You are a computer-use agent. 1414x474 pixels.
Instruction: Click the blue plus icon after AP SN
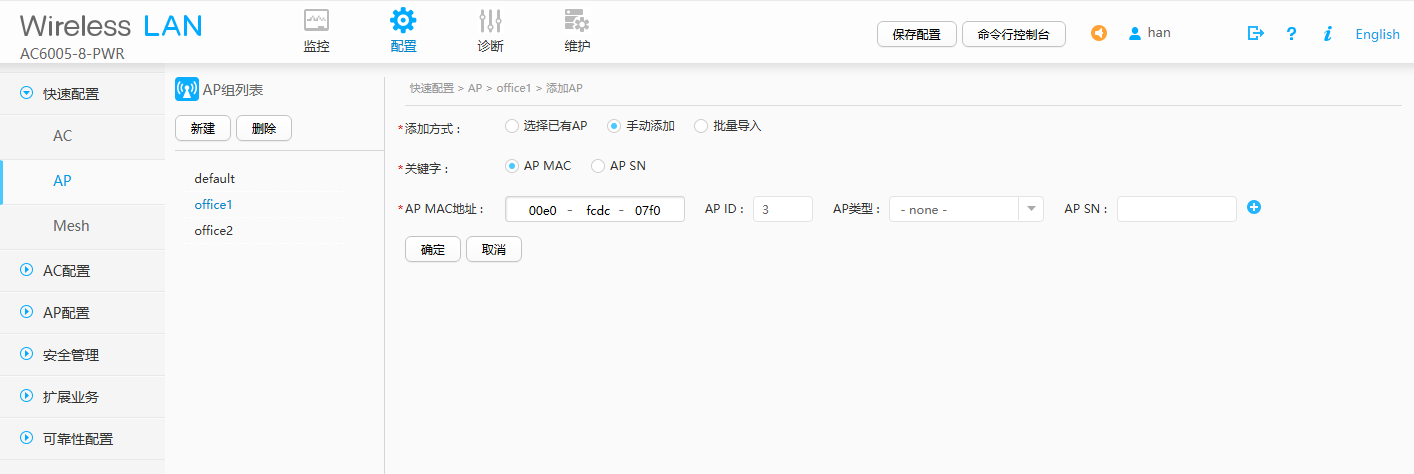point(1254,208)
